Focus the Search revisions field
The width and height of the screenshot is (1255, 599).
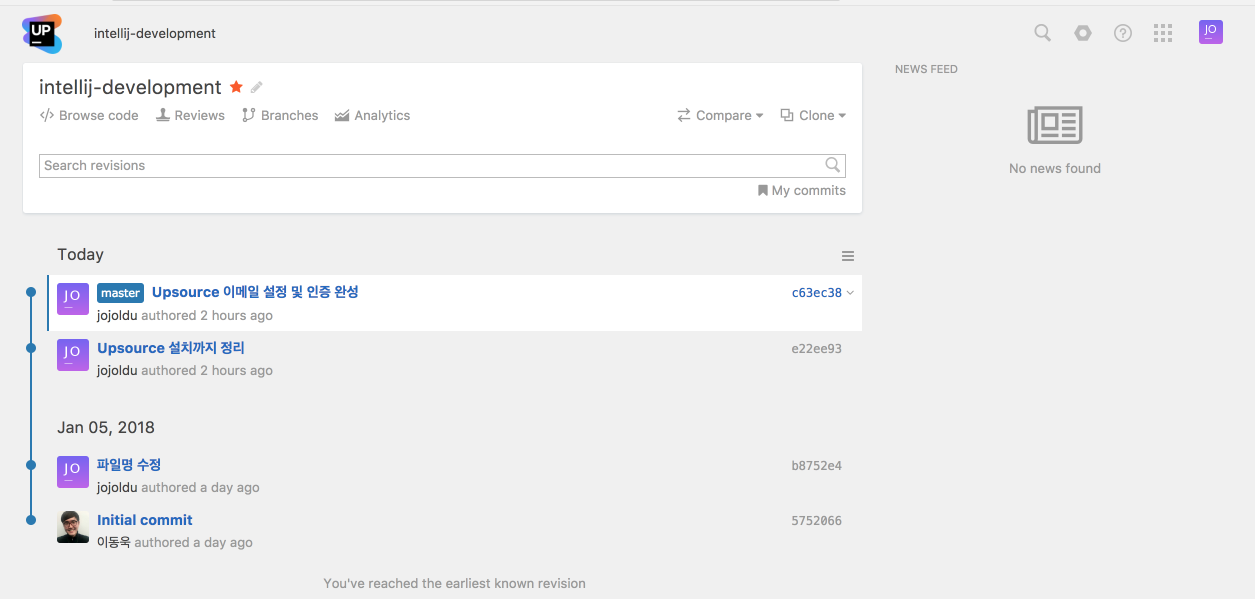point(442,166)
